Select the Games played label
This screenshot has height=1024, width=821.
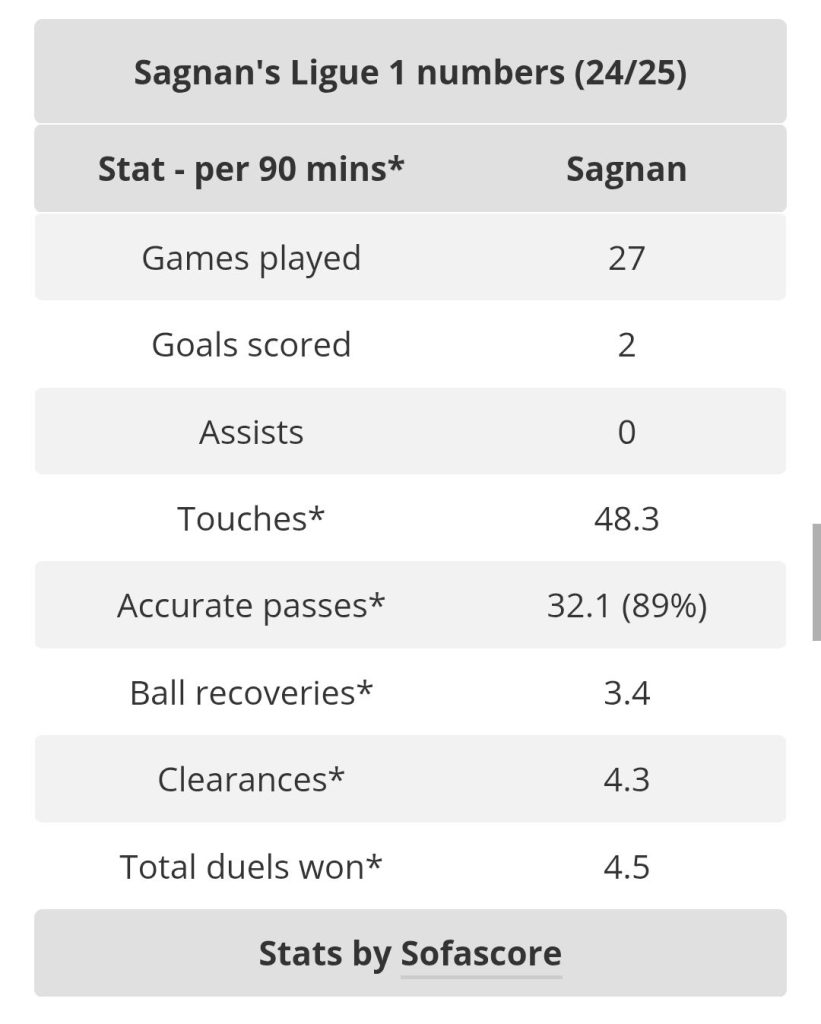pos(251,259)
